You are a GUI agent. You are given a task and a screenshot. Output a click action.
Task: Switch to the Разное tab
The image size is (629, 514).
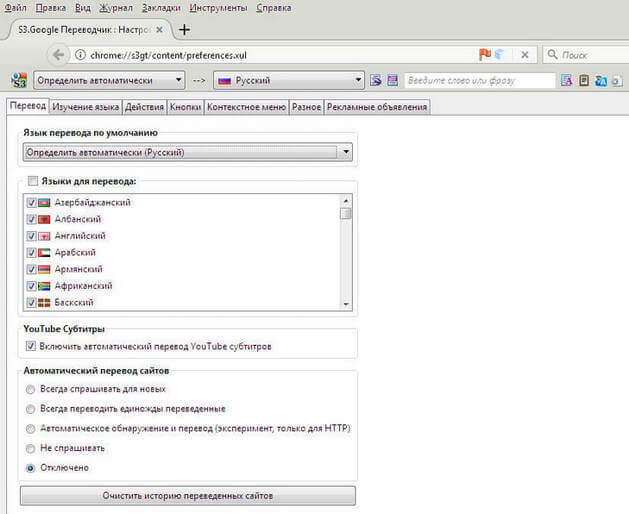click(x=306, y=107)
